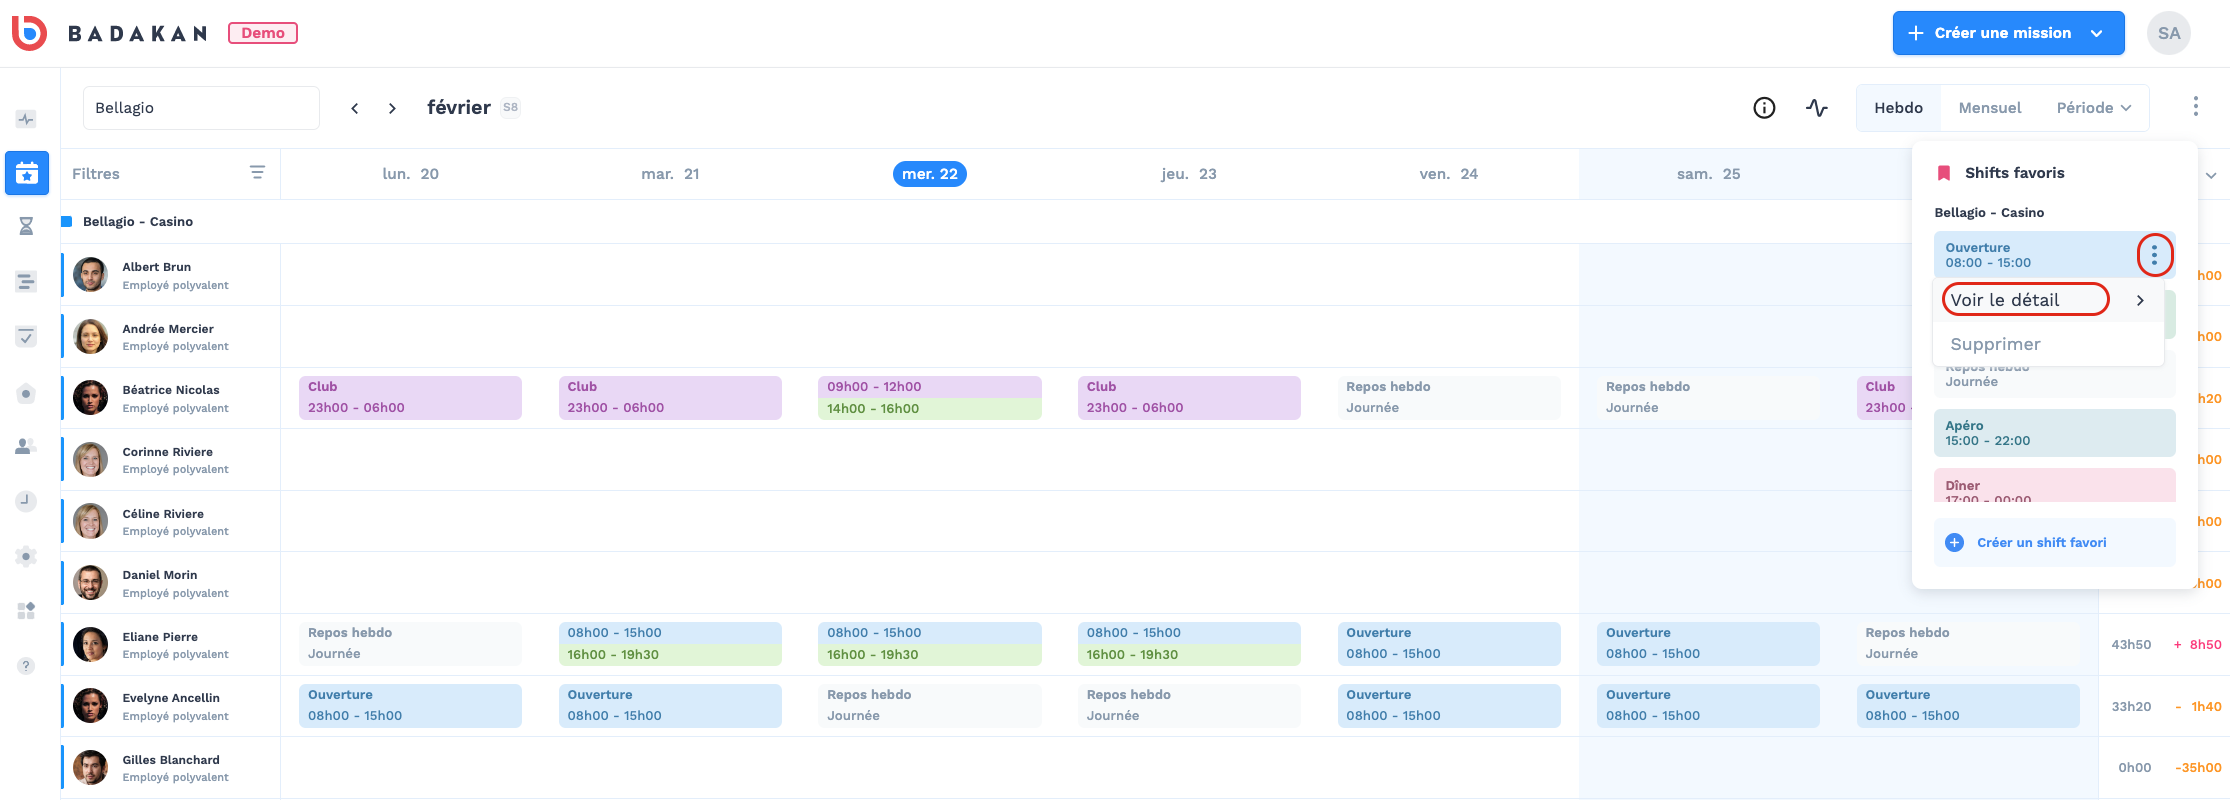2230x800 pixels.
Task: Open the Bellagio establishment selector
Action: [201, 108]
